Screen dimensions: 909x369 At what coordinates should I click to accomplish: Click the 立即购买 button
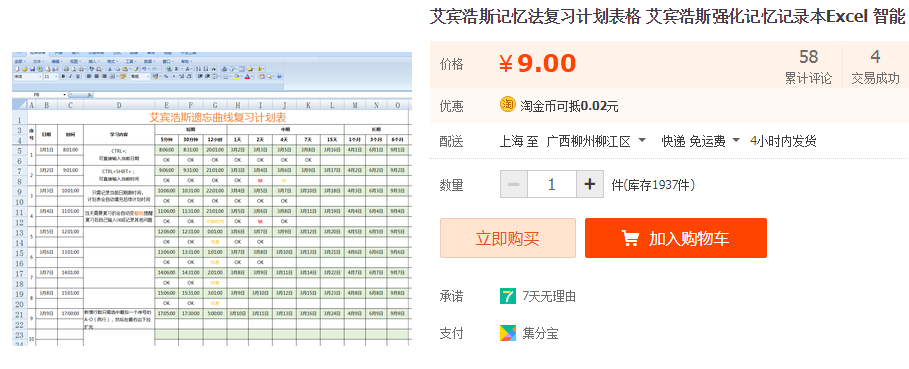(x=508, y=238)
